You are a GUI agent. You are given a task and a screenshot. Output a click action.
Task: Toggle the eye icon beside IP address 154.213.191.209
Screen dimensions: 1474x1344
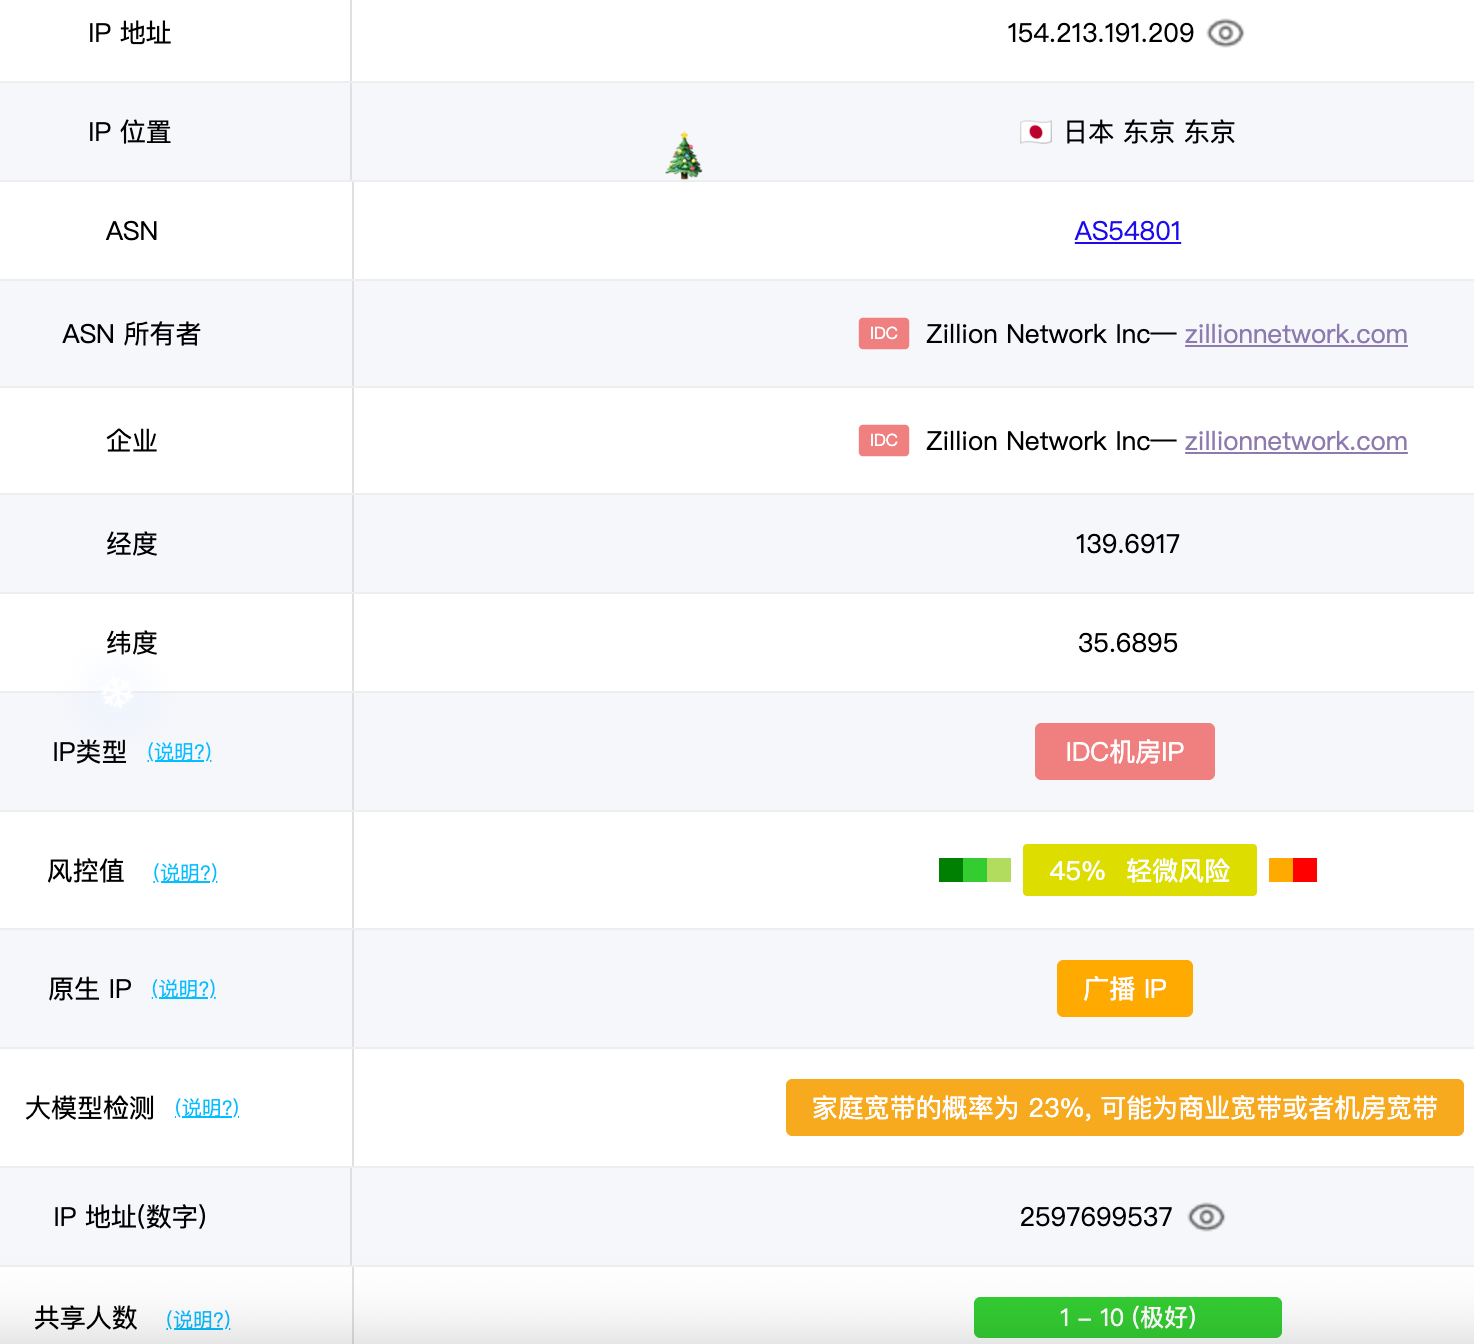[1225, 33]
